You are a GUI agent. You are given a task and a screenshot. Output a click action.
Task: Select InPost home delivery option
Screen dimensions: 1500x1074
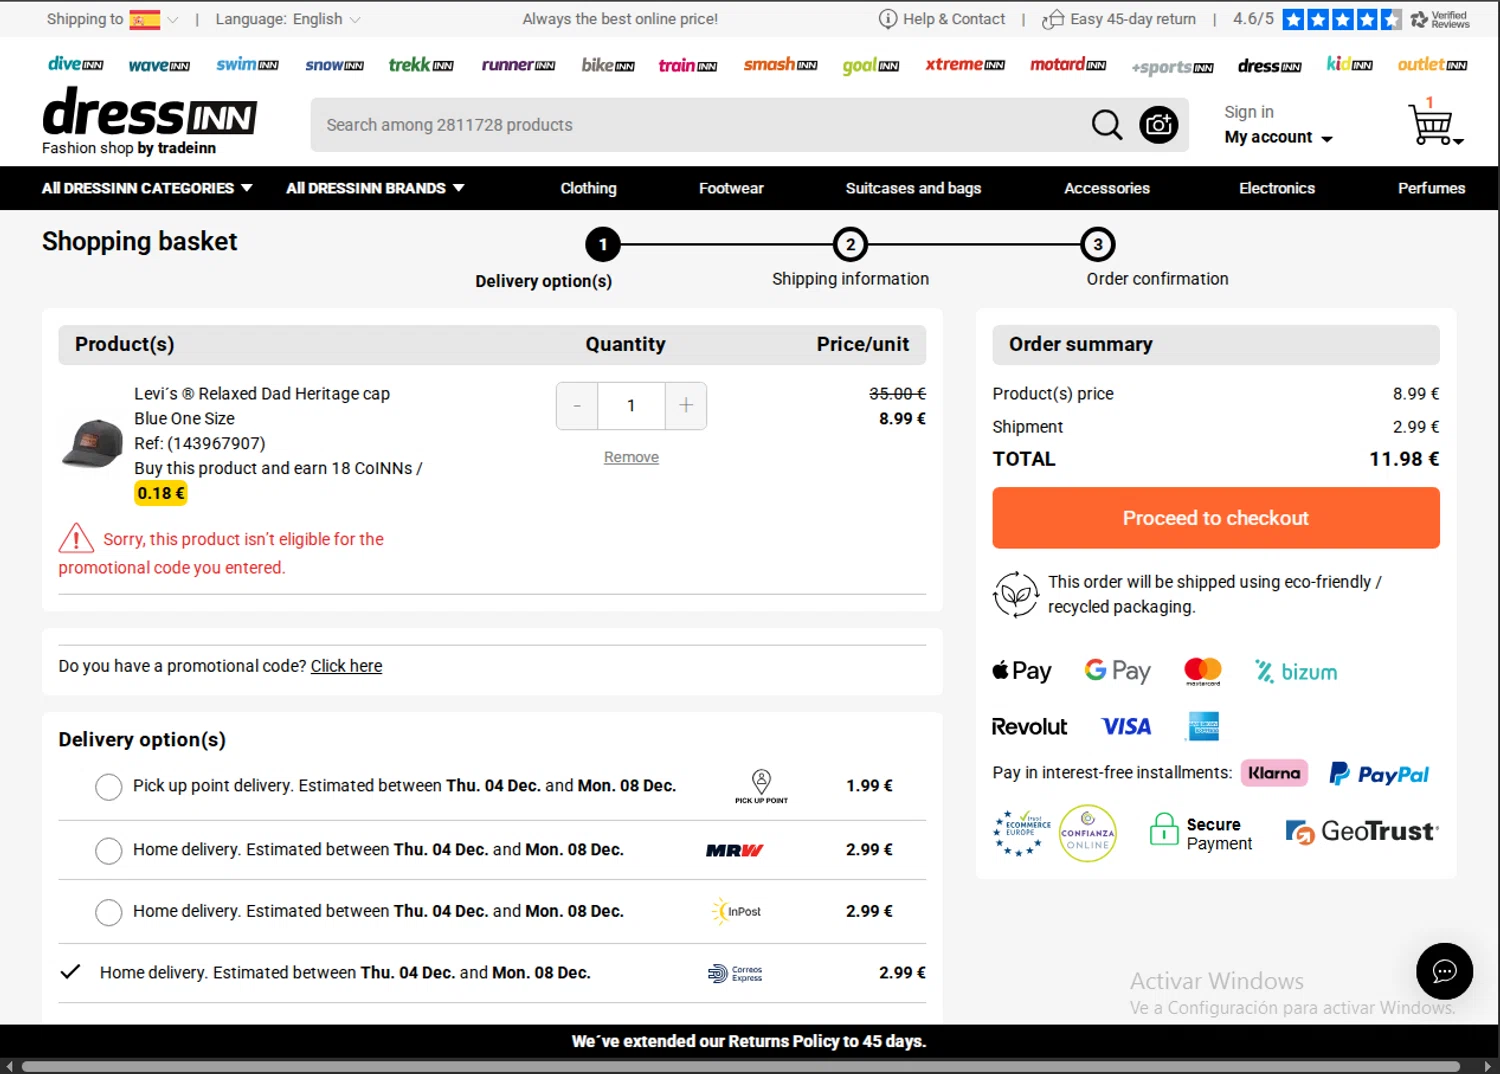tap(108, 912)
